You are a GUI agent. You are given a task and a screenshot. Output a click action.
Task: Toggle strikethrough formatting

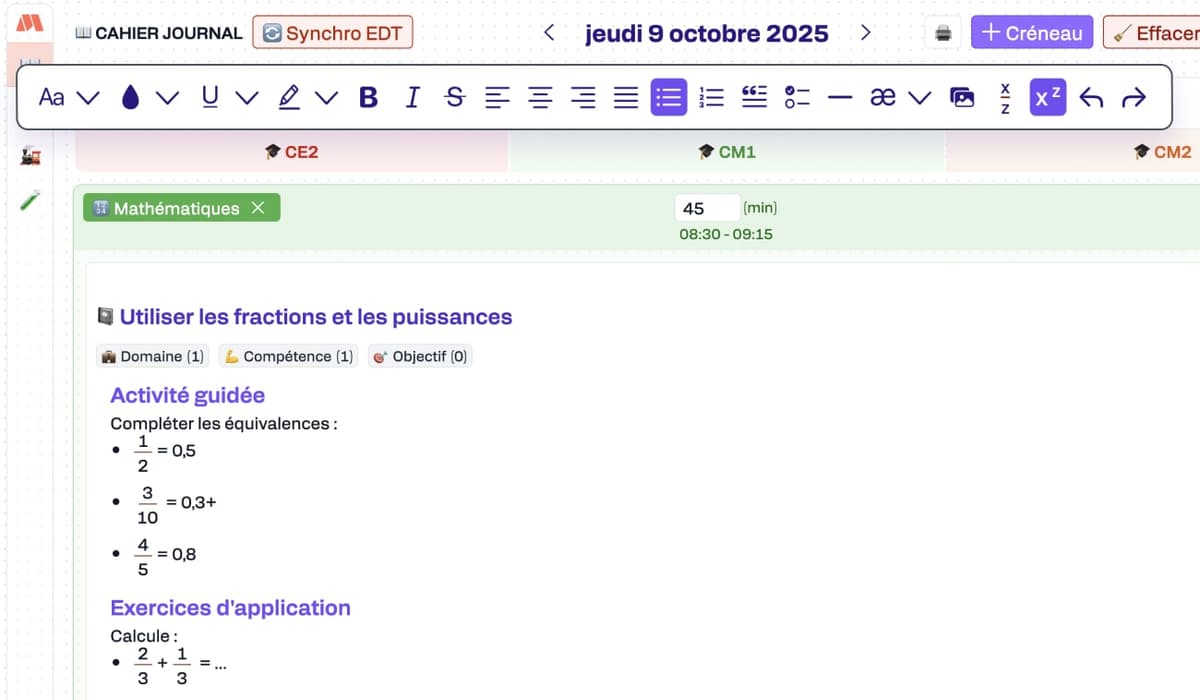tap(455, 97)
